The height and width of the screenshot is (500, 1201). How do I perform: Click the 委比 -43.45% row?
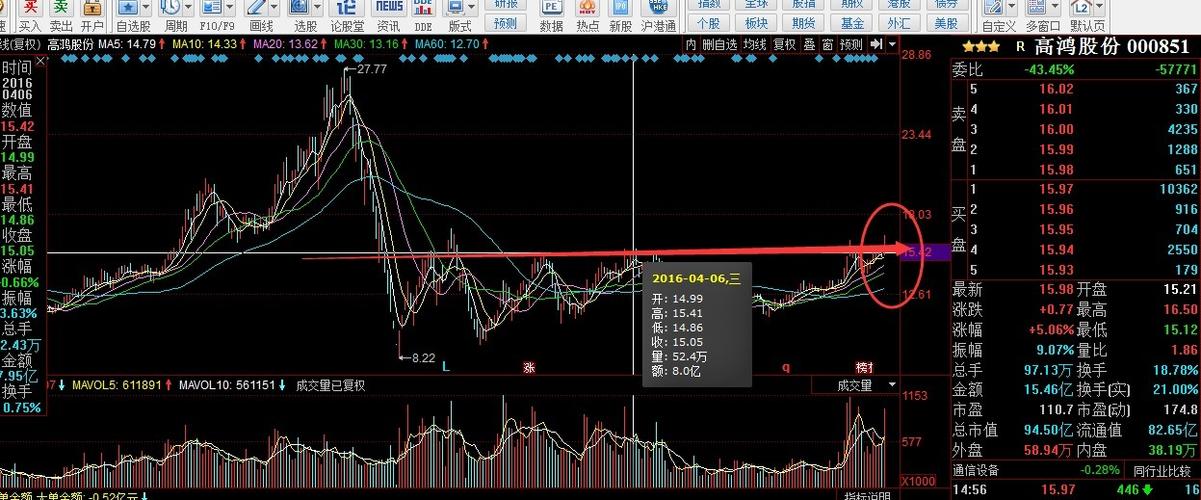(1074, 69)
